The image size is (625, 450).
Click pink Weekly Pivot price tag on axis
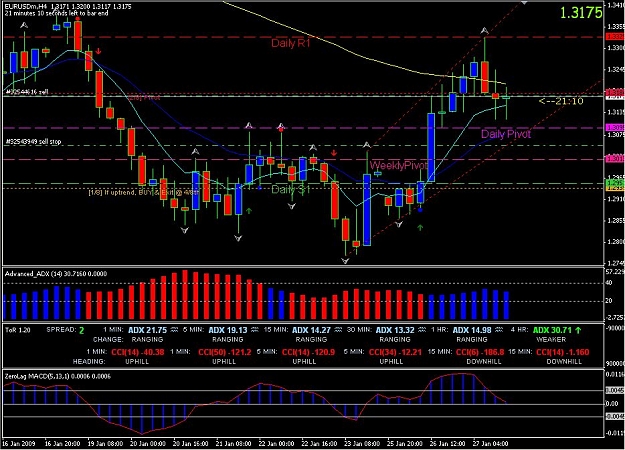615,159
